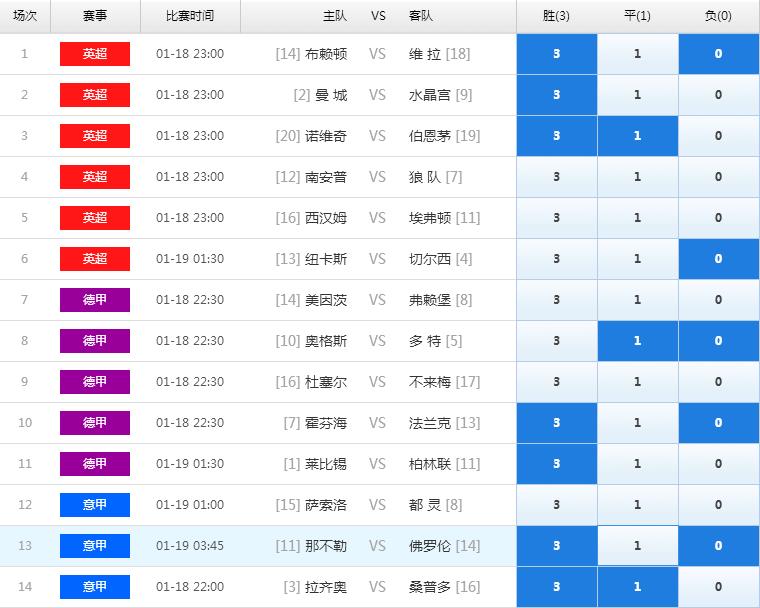Open away team 切尔西
This screenshot has width=760, height=608.
click(430, 258)
